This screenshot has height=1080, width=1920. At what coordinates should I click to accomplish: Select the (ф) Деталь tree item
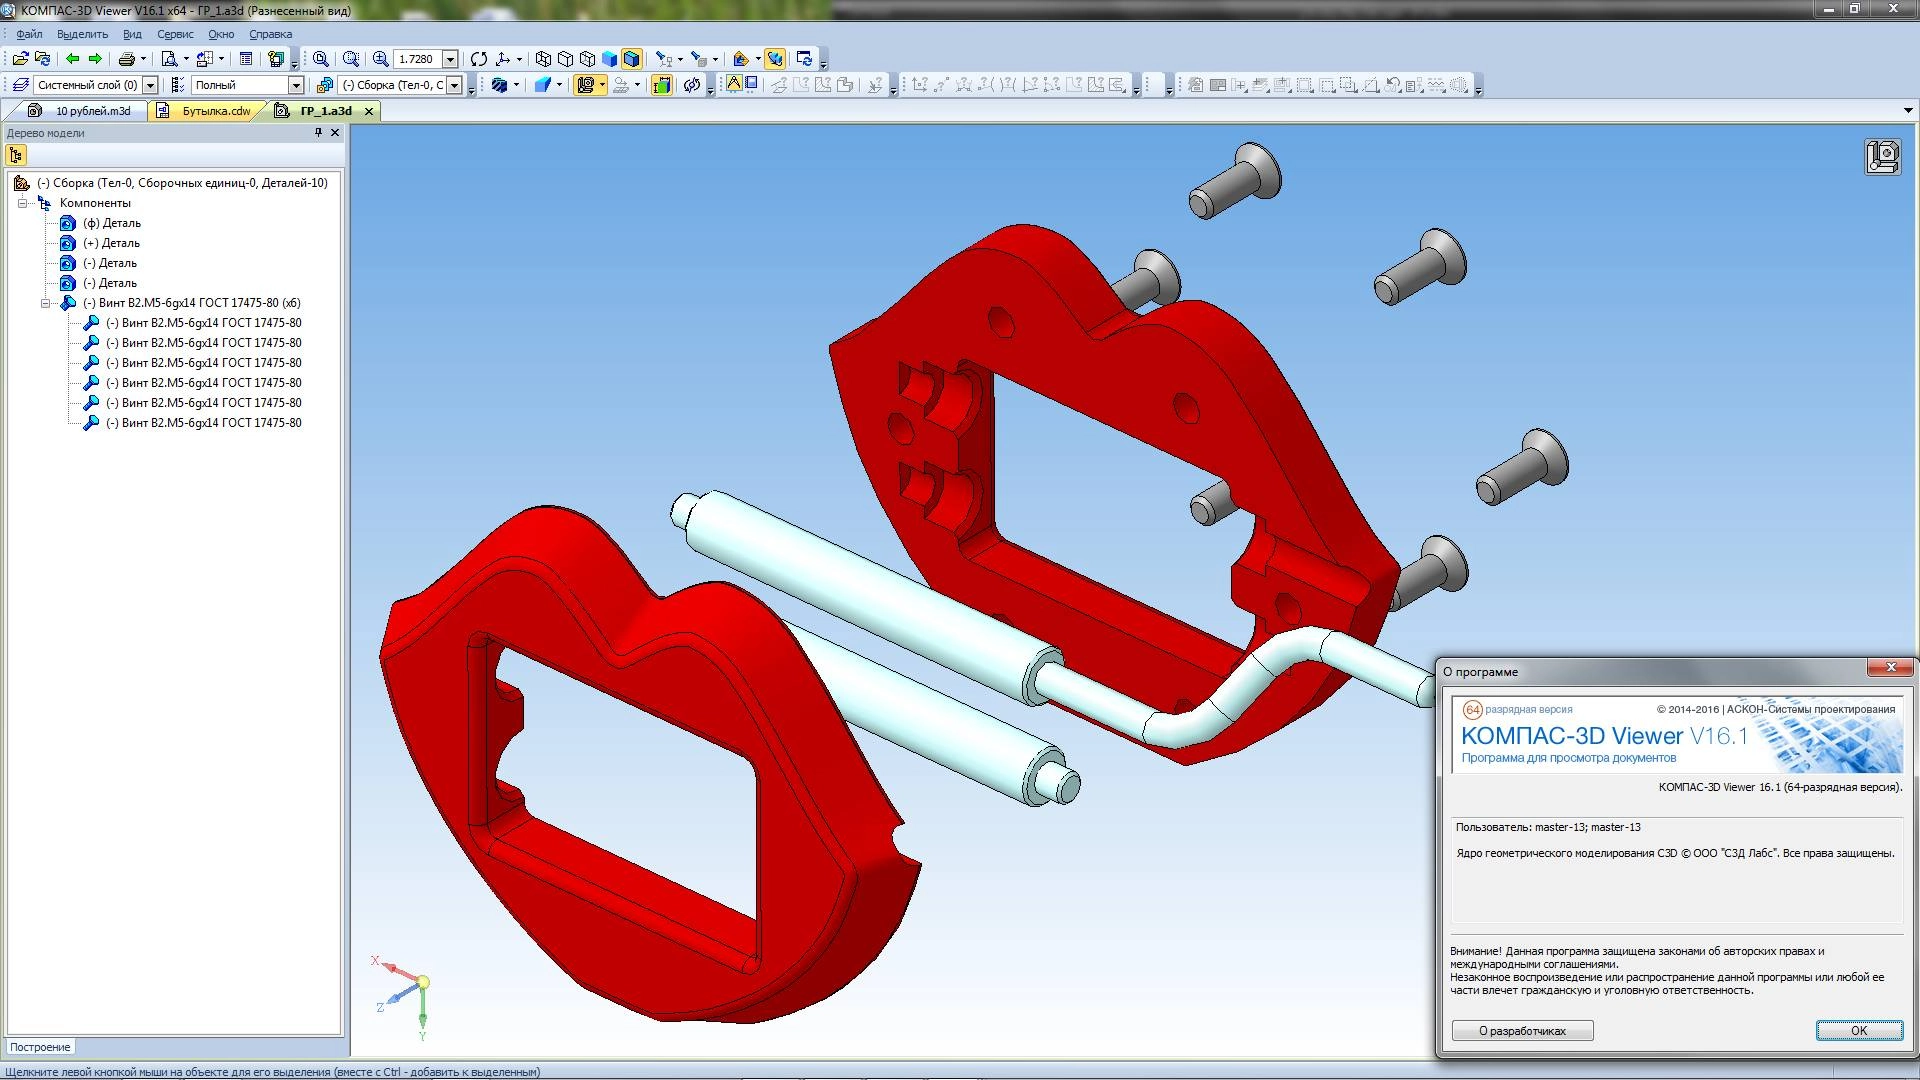coord(112,223)
